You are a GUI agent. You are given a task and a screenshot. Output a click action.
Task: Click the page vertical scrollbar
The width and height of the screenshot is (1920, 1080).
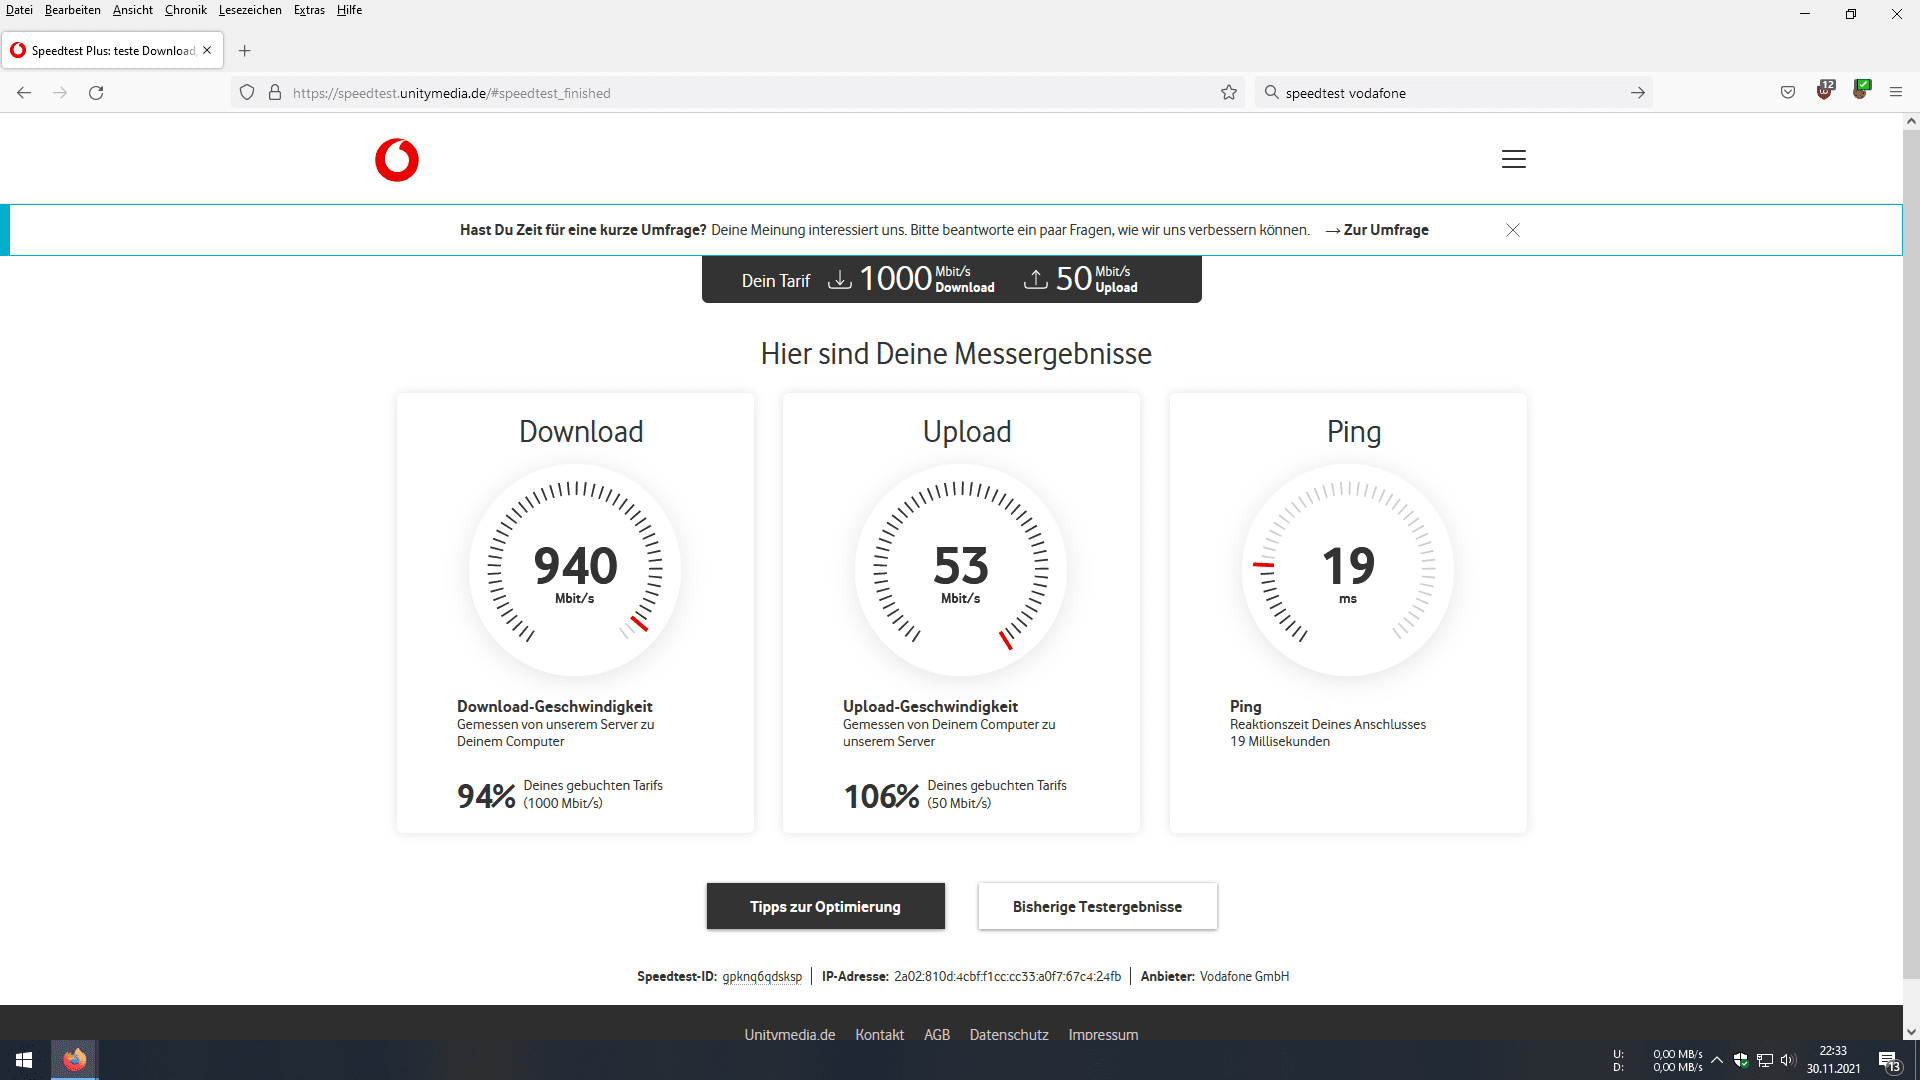tap(1910, 550)
